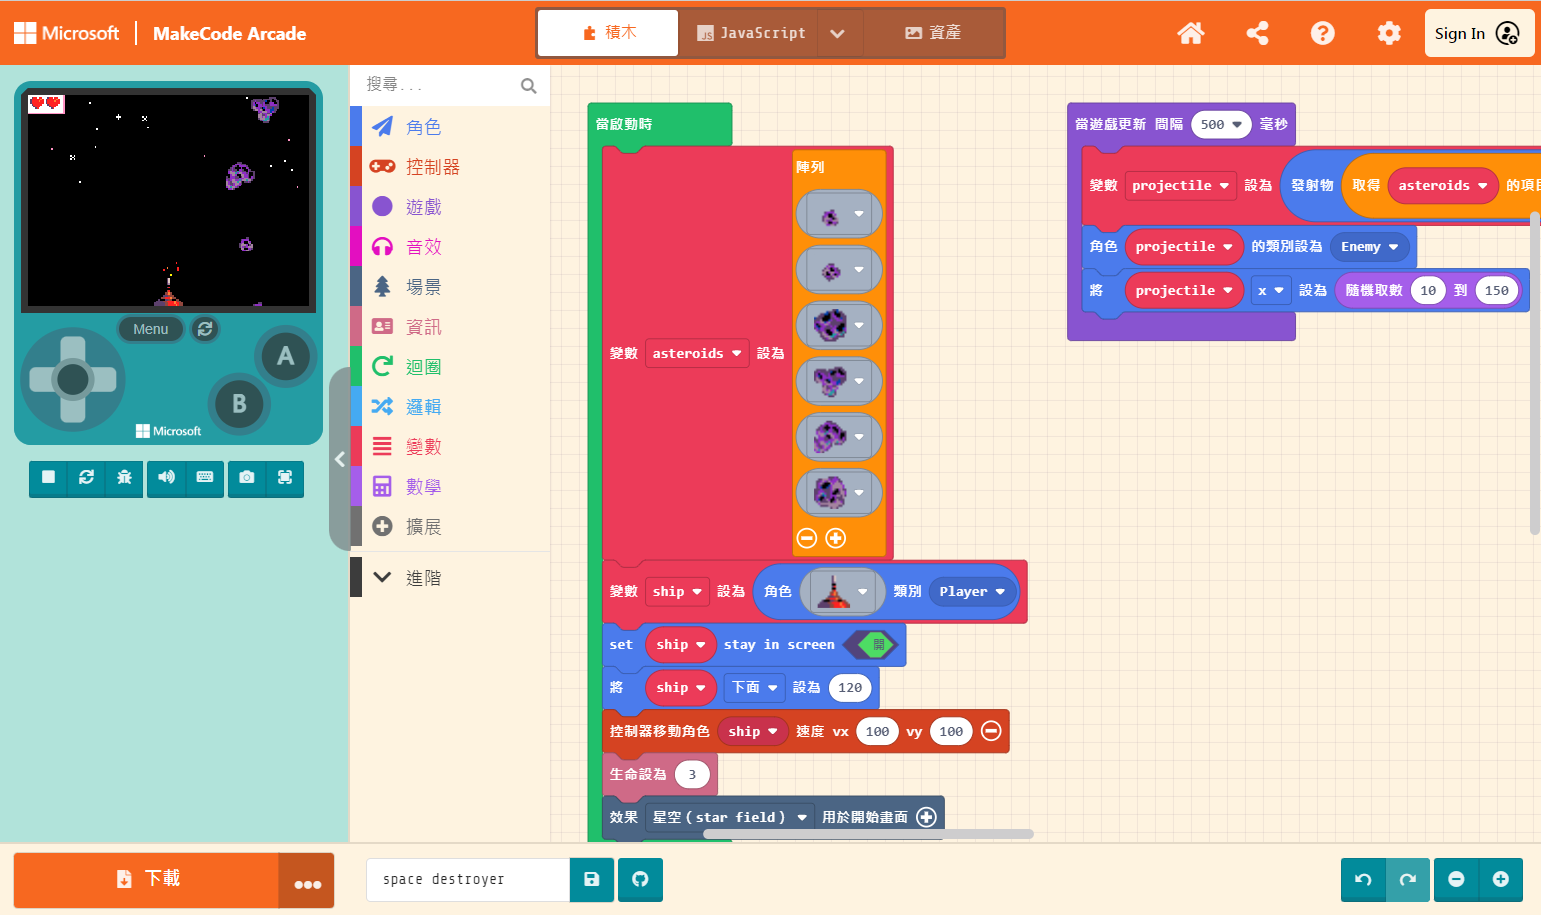Select the 積木 blocks tab

(607, 32)
